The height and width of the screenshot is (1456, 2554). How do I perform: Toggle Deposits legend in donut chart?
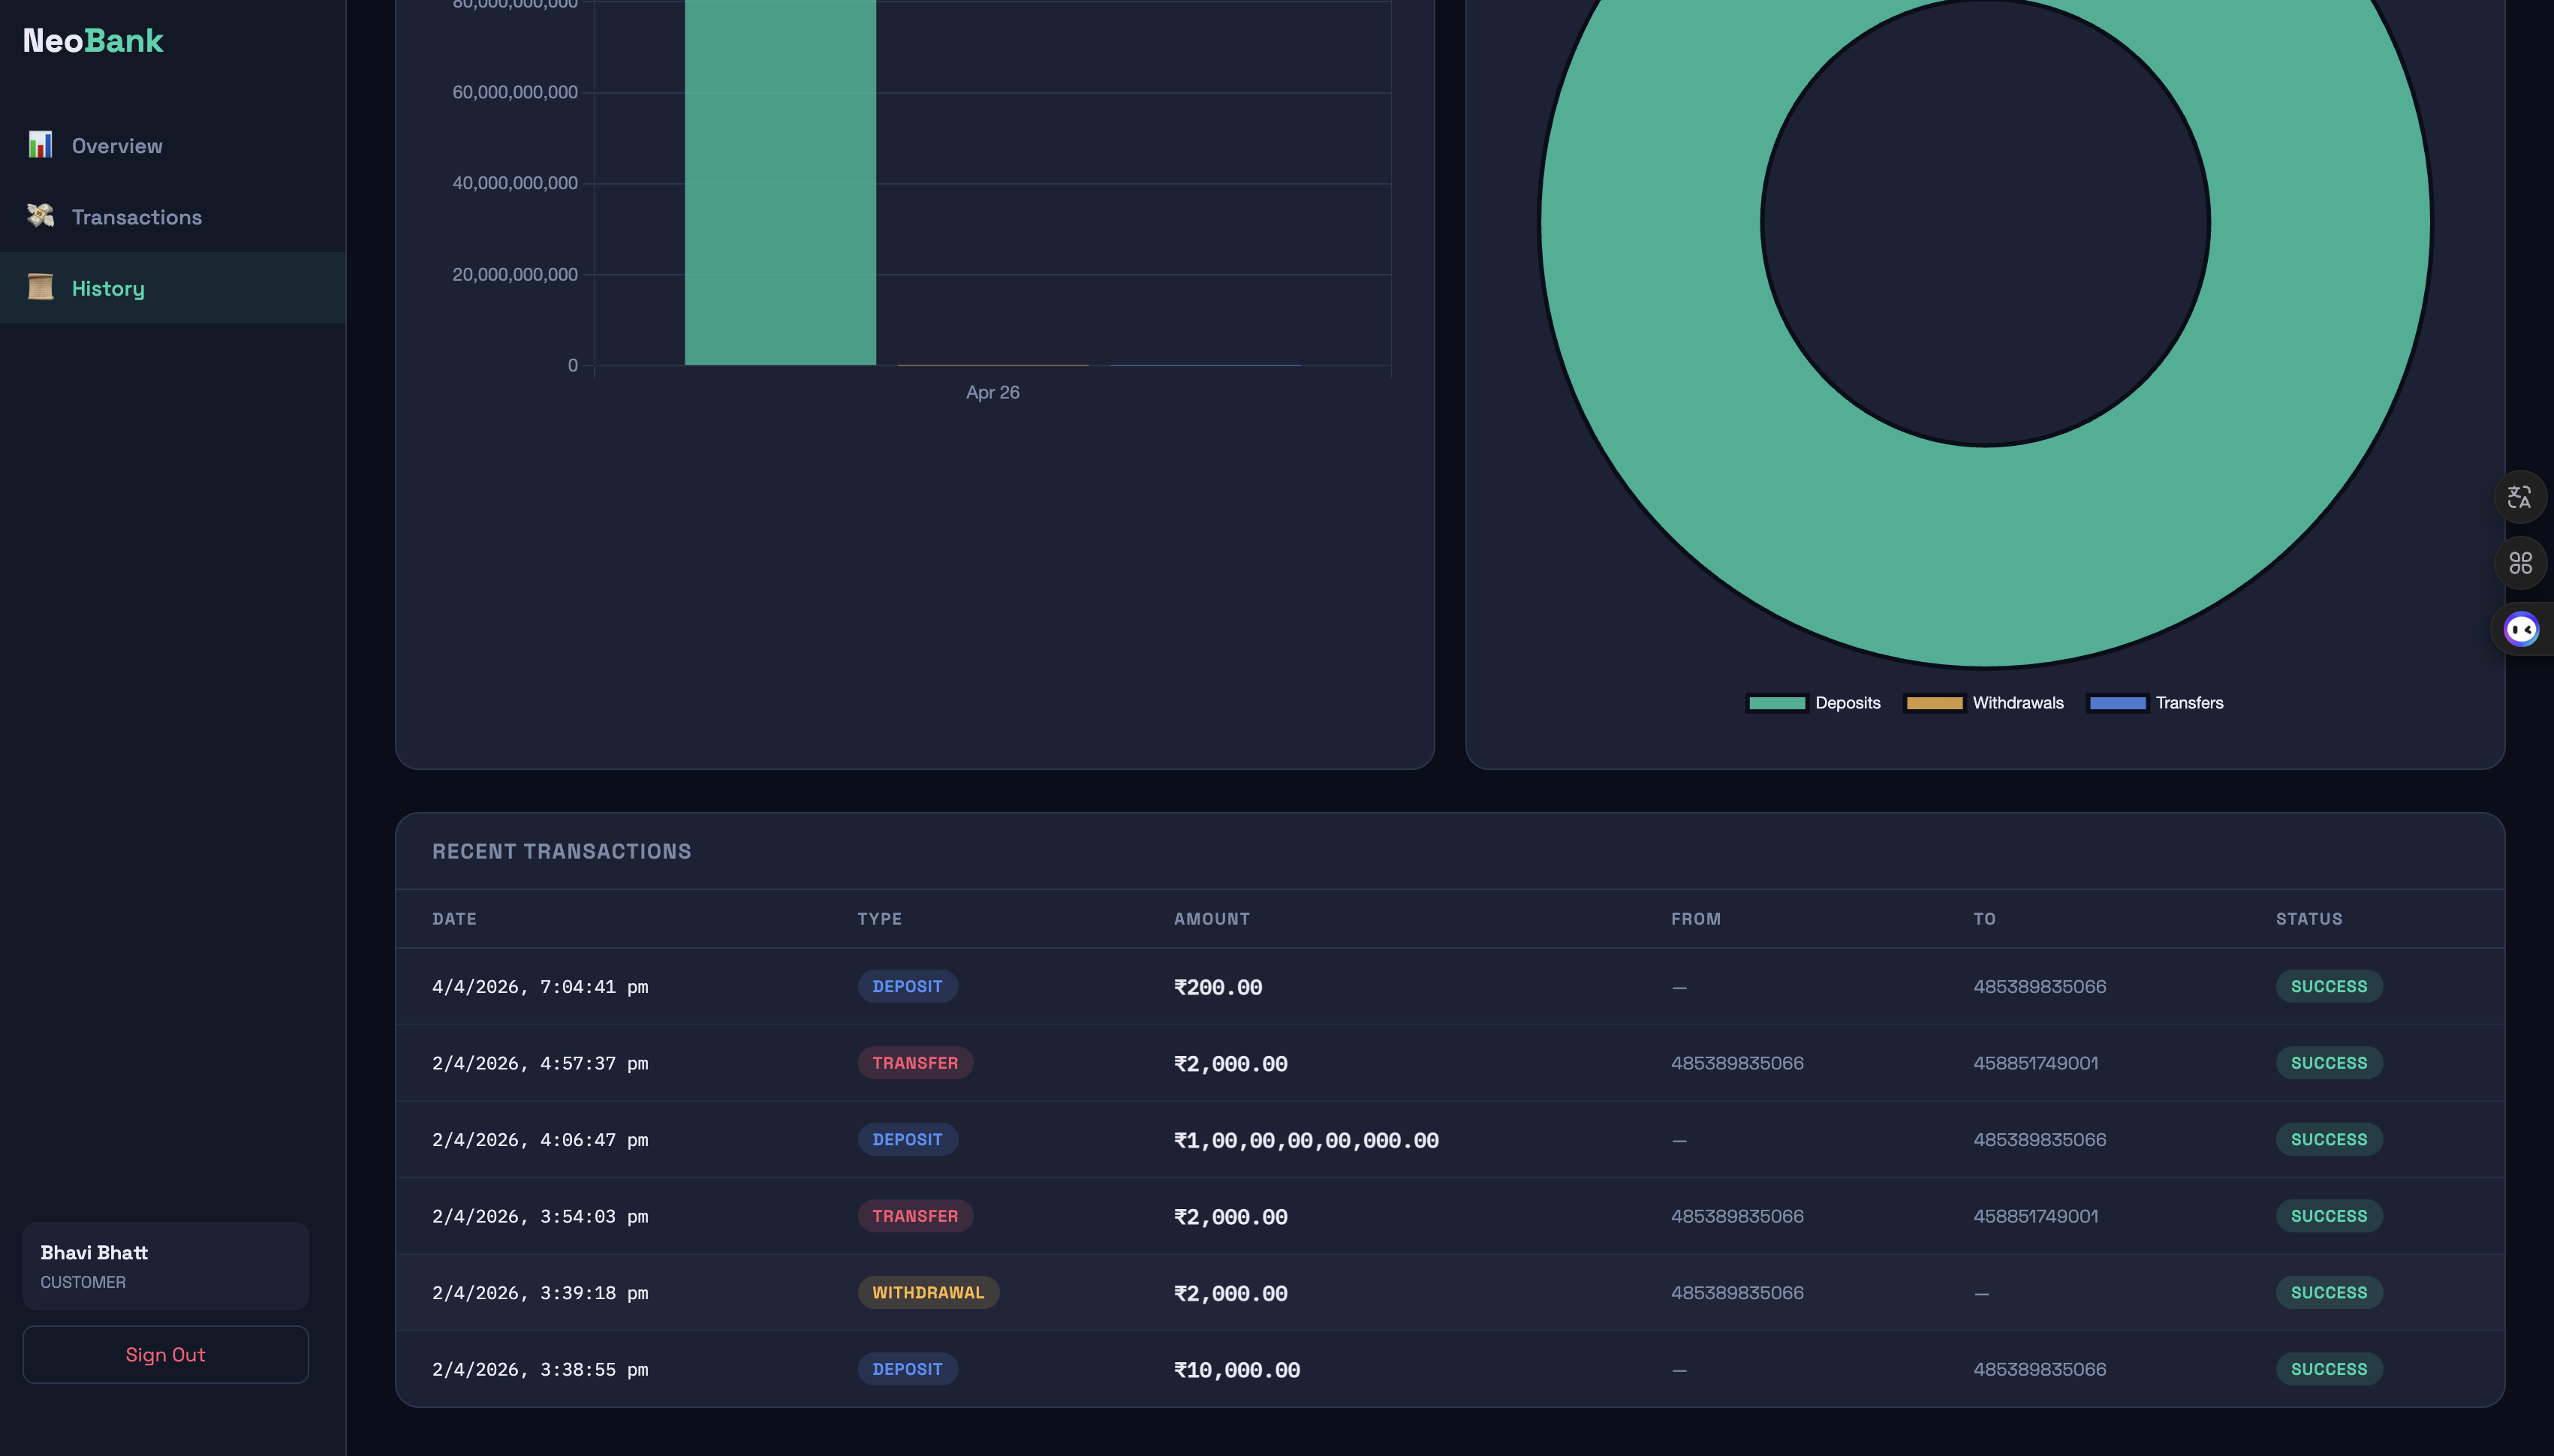(1813, 703)
